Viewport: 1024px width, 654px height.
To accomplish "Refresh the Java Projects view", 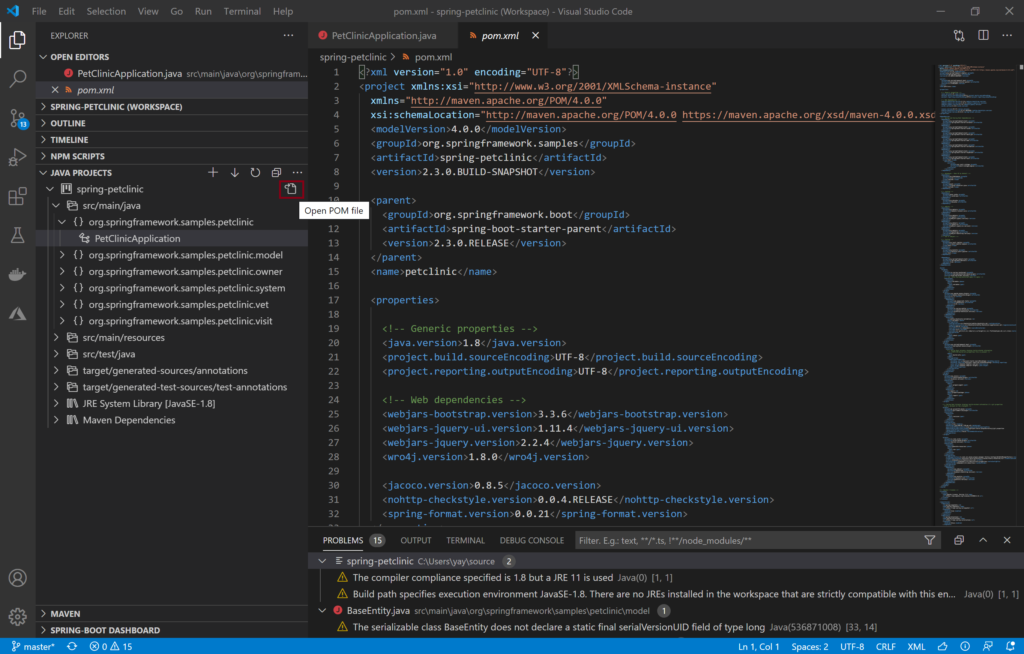I will (x=255, y=172).
